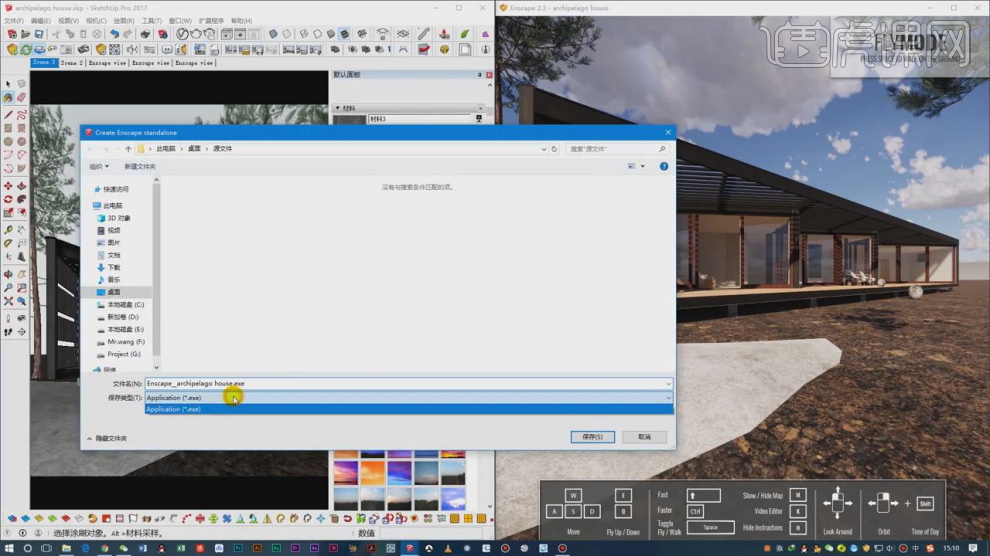The image size is (990, 556).
Task: Click the refresh icon next to address bar
Action: pyautogui.click(x=554, y=149)
